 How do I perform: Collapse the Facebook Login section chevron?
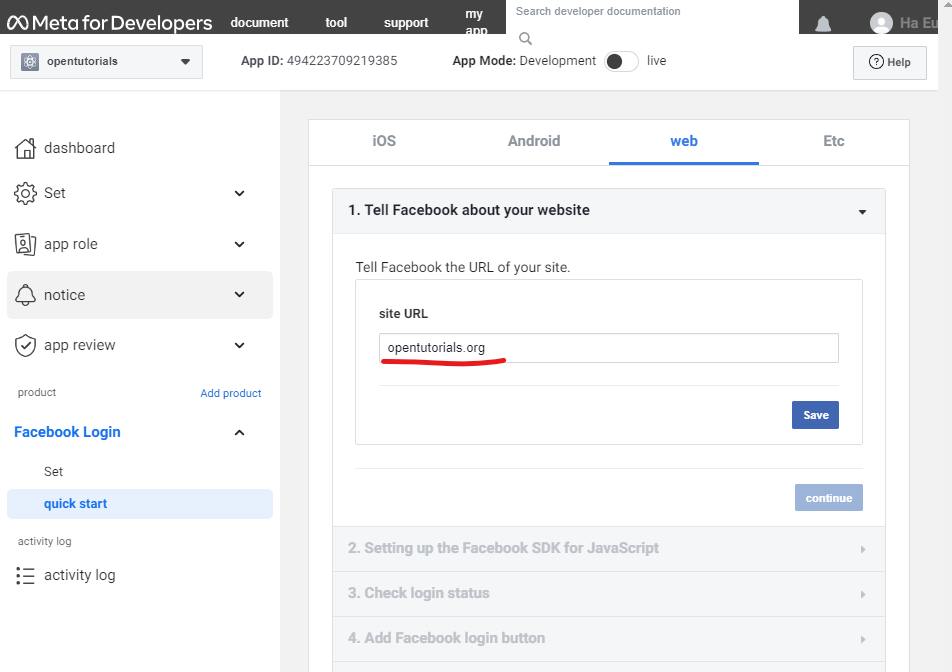click(240, 433)
